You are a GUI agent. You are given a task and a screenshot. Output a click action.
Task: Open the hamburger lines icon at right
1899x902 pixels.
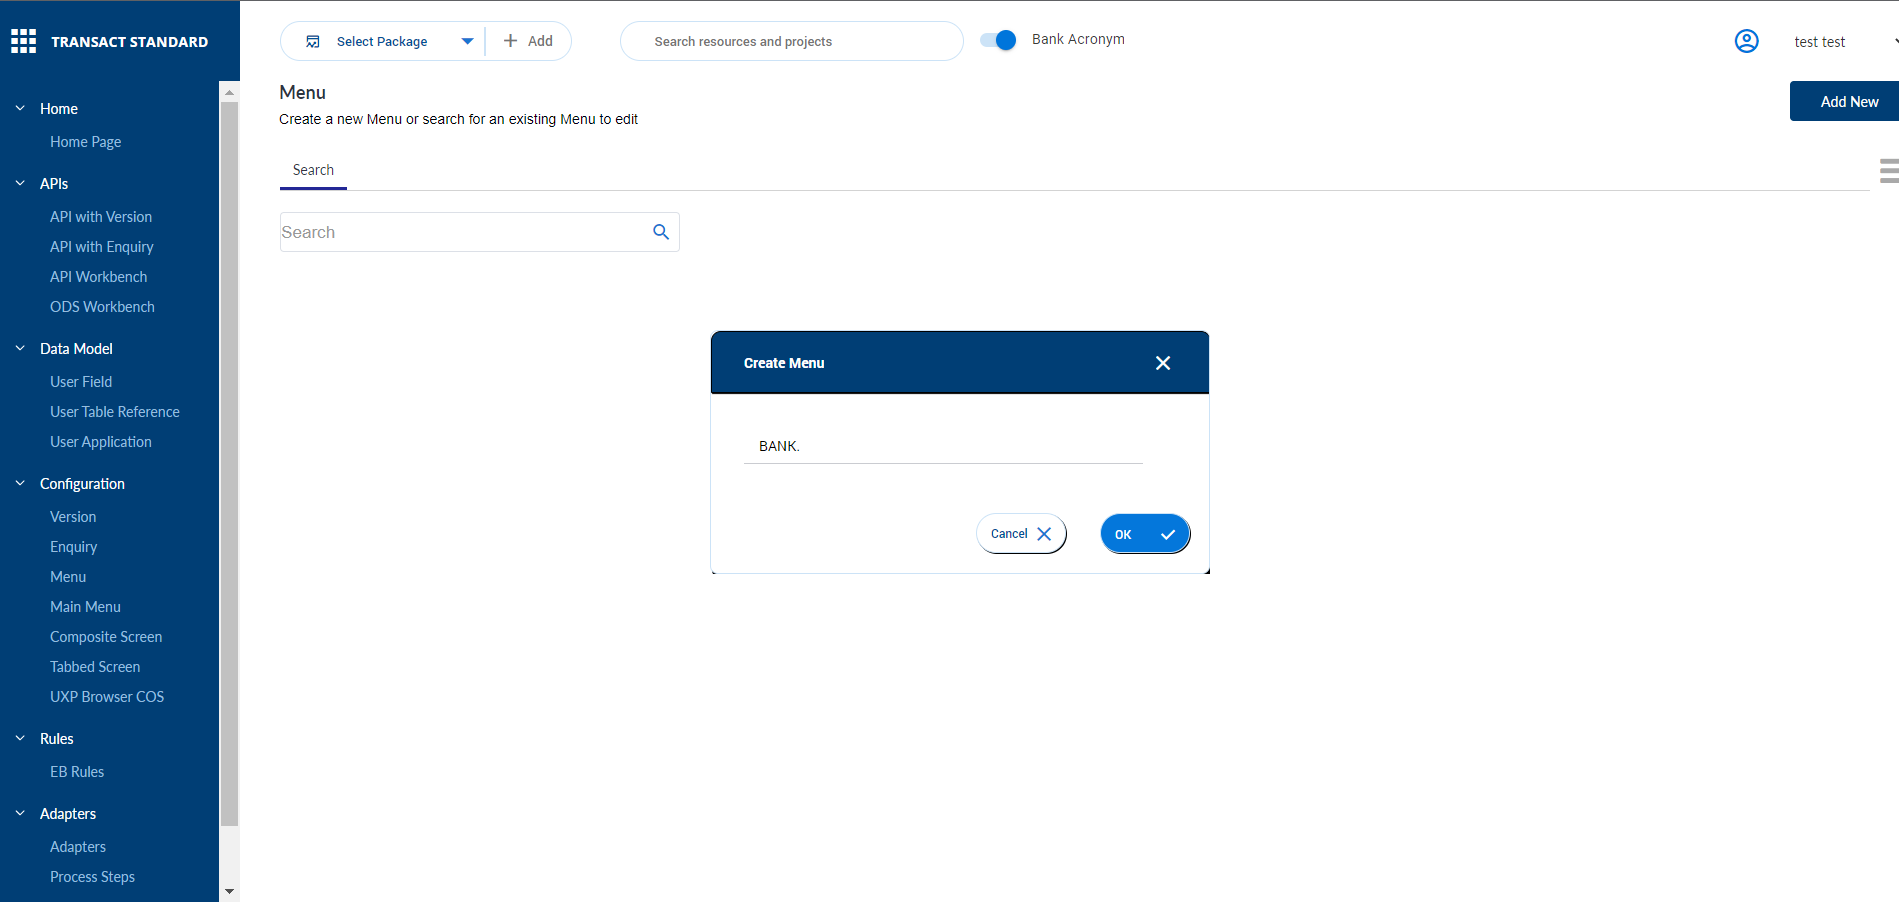click(1888, 171)
